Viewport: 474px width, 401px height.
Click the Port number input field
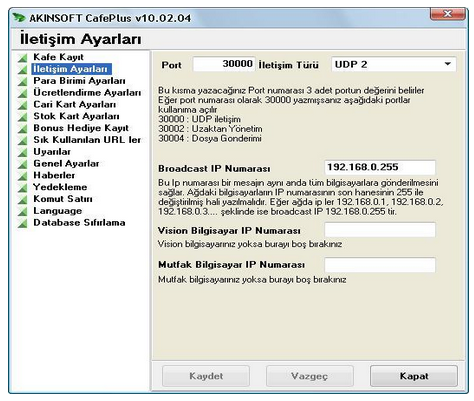(x=224, y=64)
